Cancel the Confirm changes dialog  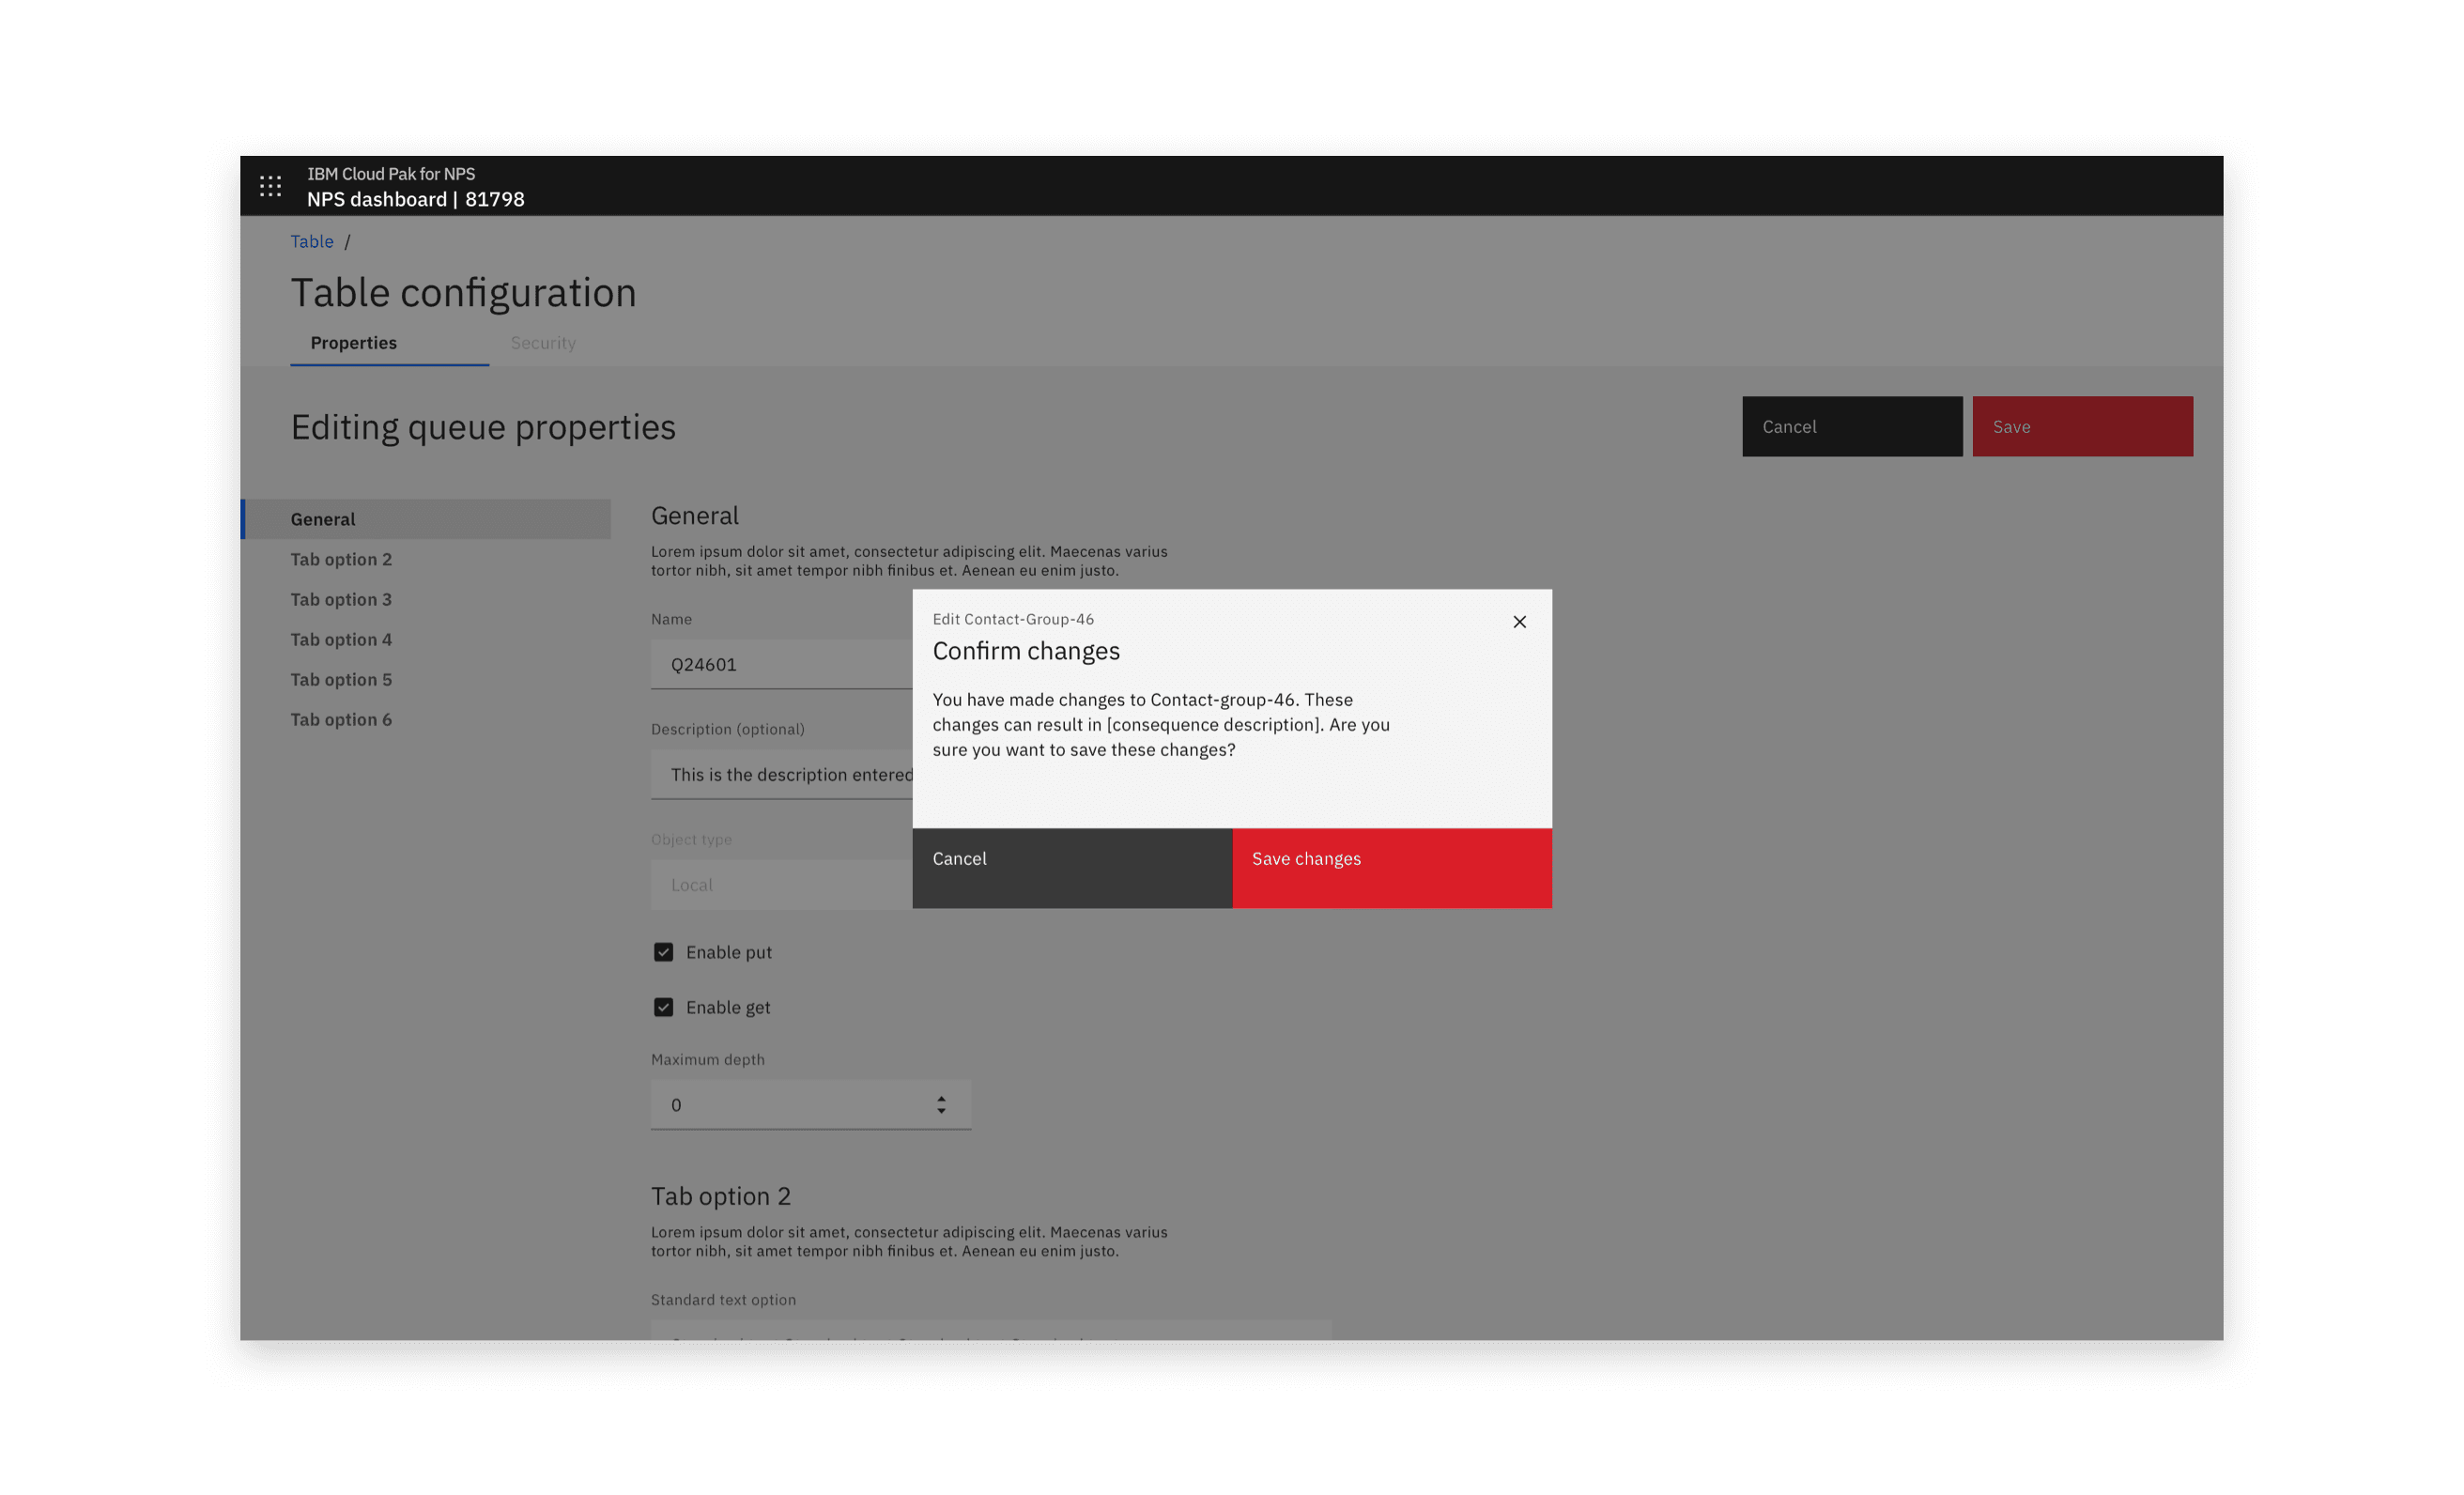pos(1072,867)
